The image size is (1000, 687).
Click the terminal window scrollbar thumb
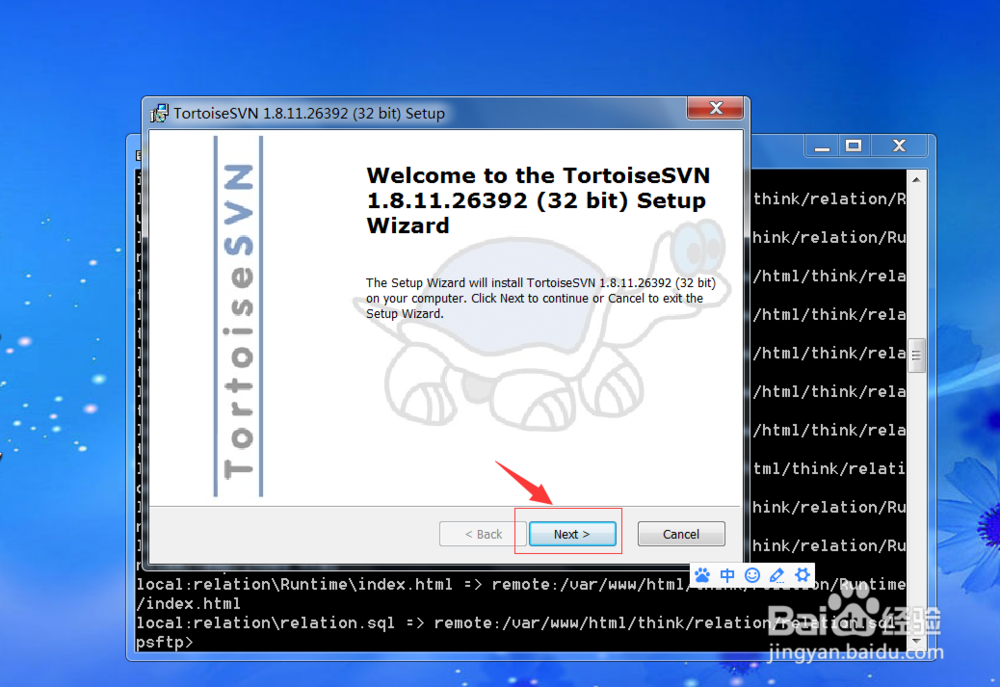(916, 355)
